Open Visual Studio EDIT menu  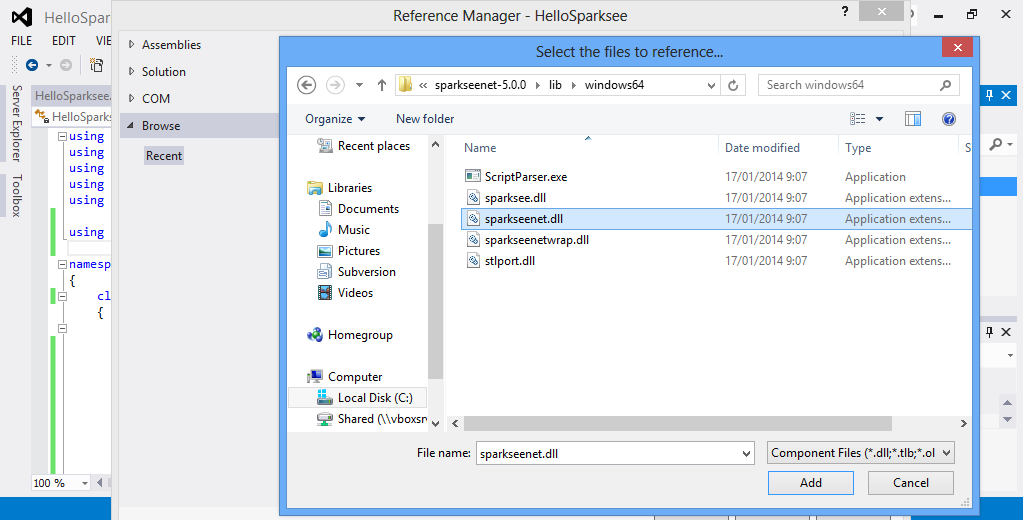(63, 40)
